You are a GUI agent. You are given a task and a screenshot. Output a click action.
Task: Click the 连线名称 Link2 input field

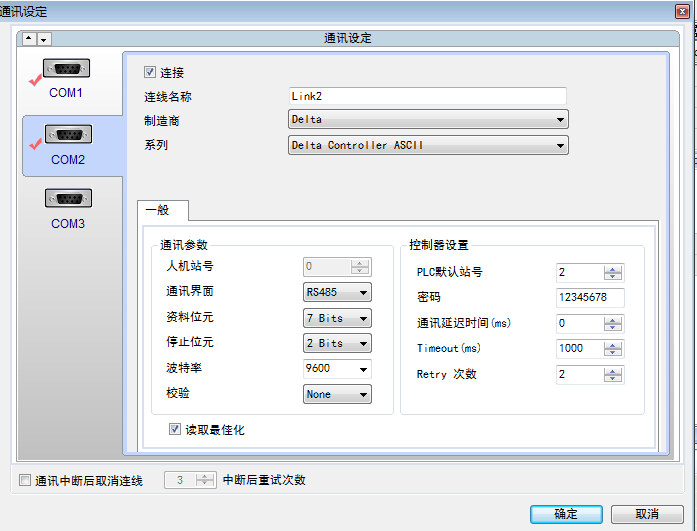tap(428, 96)
